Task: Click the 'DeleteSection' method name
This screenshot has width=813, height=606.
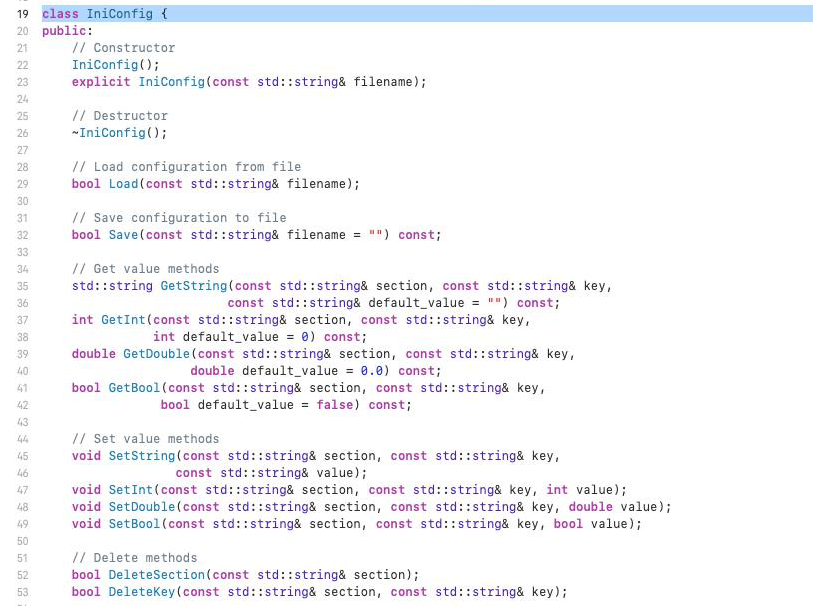Action: (157, 575)
